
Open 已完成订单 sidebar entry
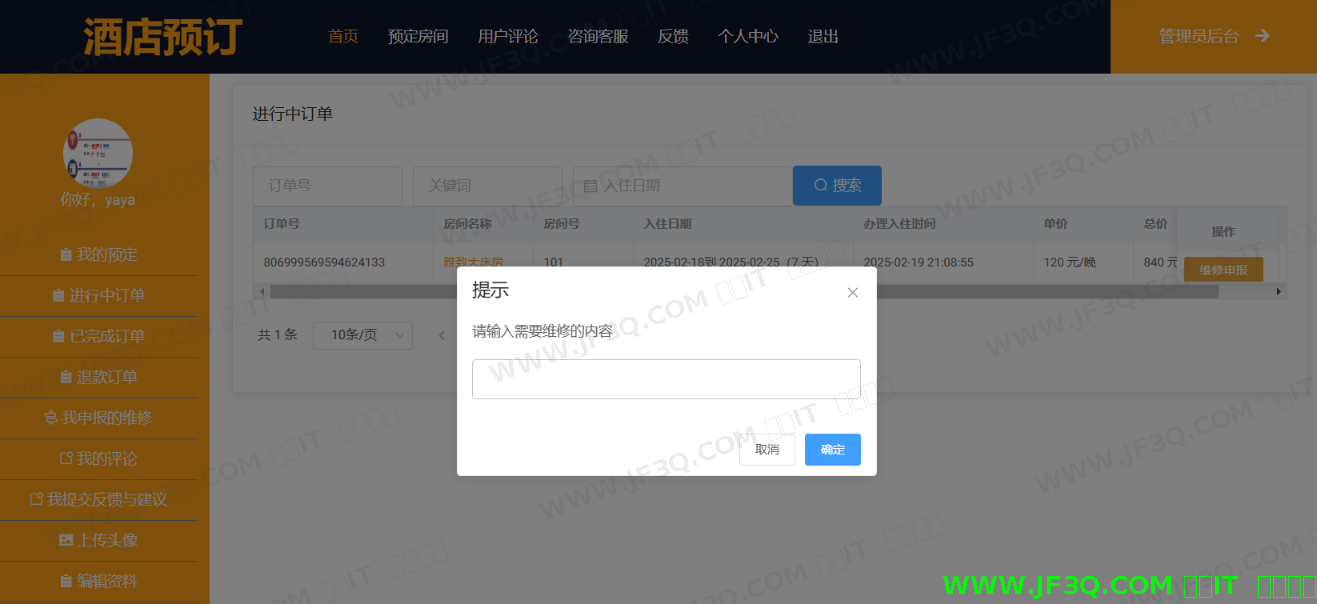99,337
